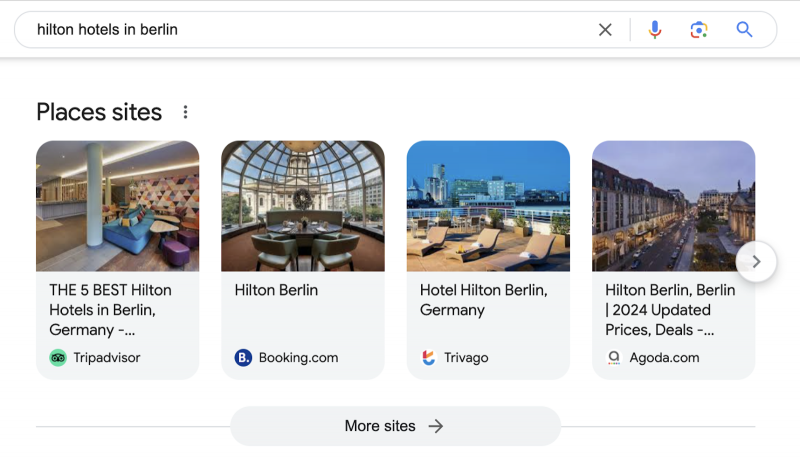
Task: Click the Agoda.com logo icon
Action: [x=614, y=358]
